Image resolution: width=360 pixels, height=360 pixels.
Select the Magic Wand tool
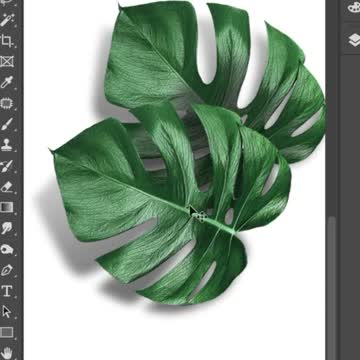tap(7, 20)
